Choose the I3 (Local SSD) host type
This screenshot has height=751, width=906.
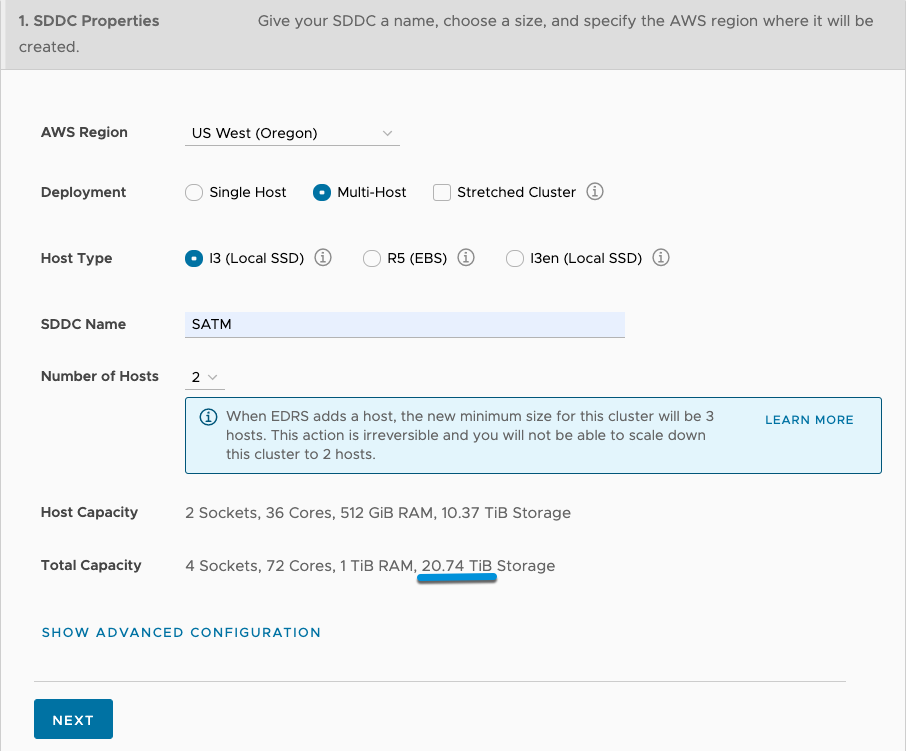pos(194,258)
